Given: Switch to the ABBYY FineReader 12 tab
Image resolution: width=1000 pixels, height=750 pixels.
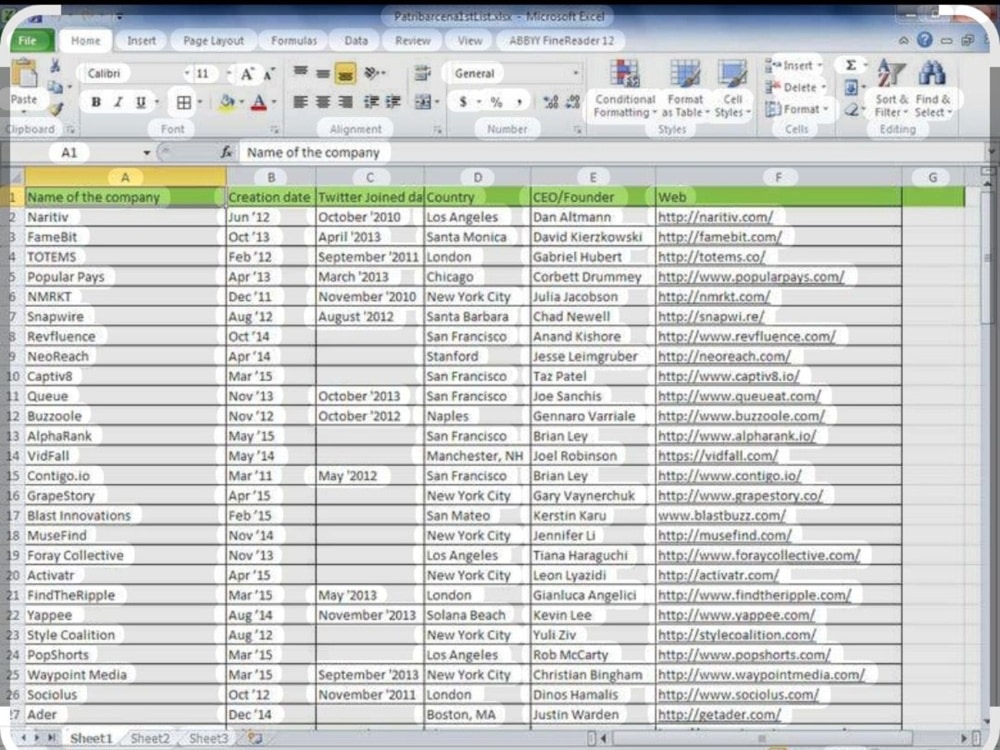Looking at the screenshot, I should pos(561,40).
